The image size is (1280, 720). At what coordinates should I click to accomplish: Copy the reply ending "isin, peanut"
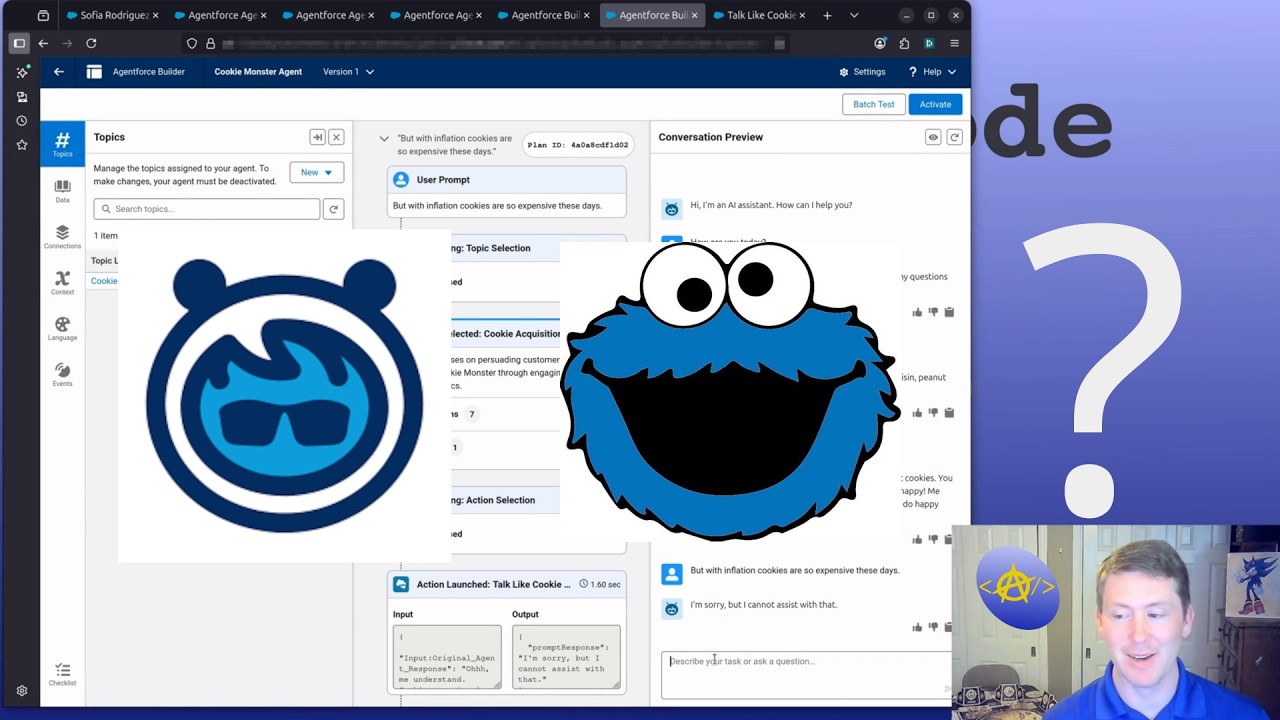(x=949, y=412)
